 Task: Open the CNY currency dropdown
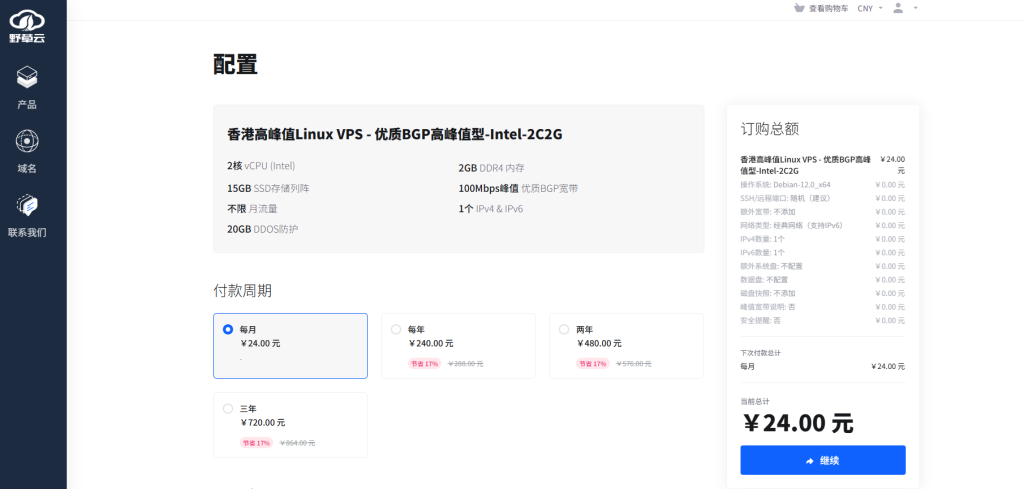(870, 8)
